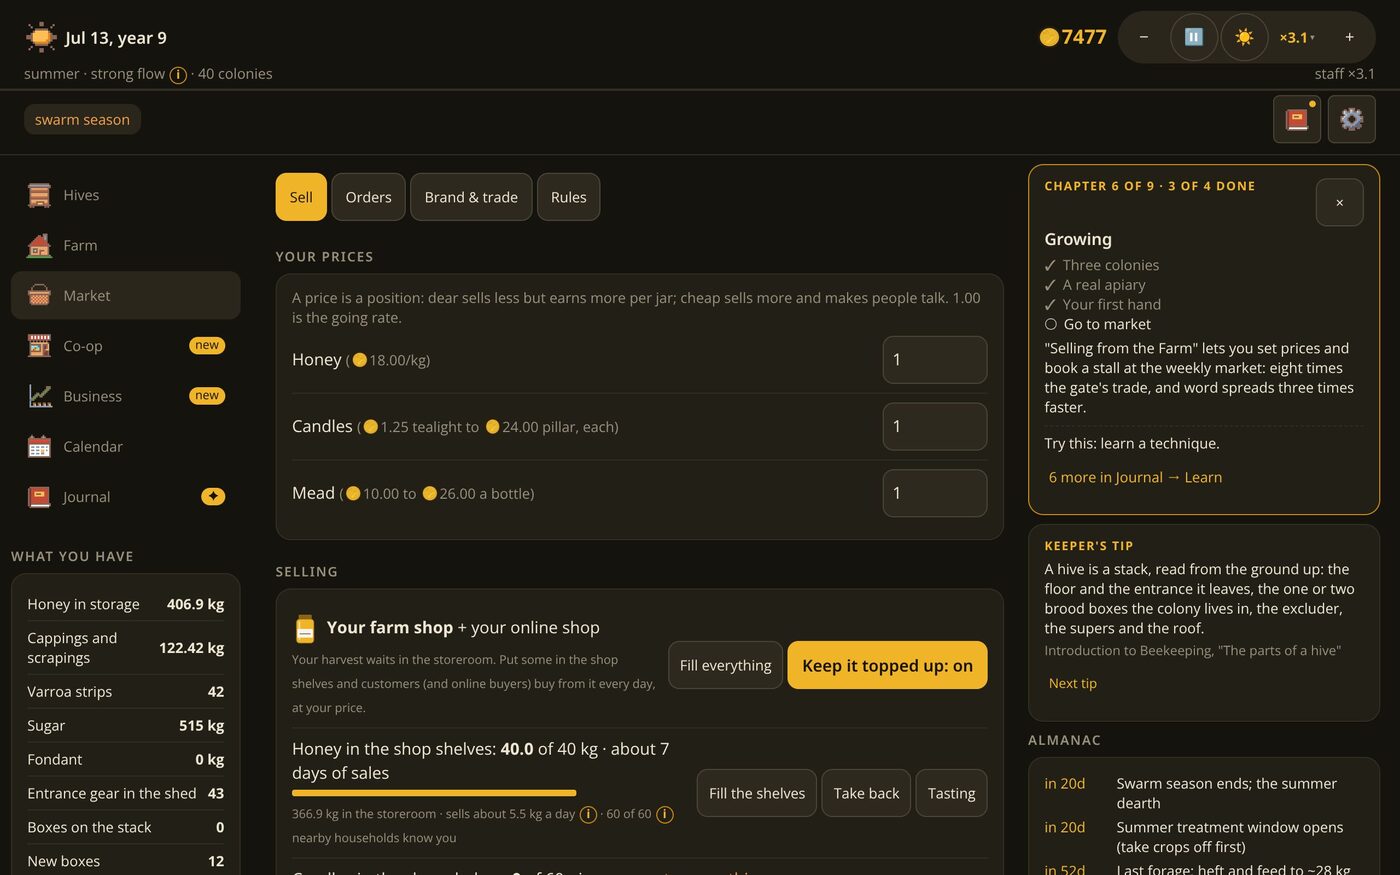Viewport: 1400px width, 875px height.
Task: Open the Rules tab
Action: (569, 197)
